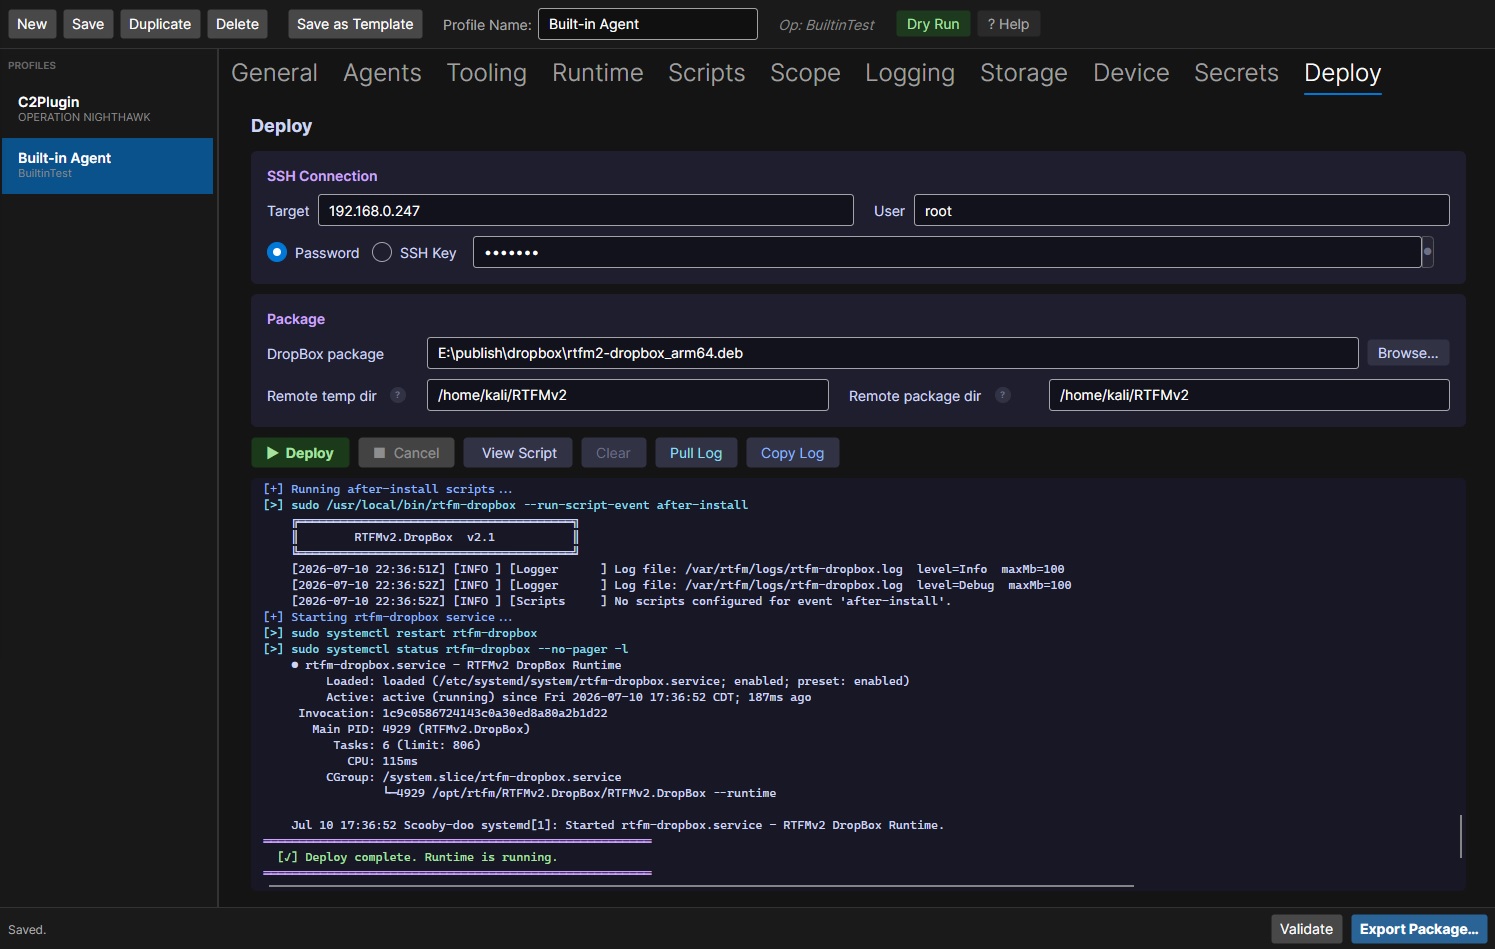Open the Device tab

1131,73
